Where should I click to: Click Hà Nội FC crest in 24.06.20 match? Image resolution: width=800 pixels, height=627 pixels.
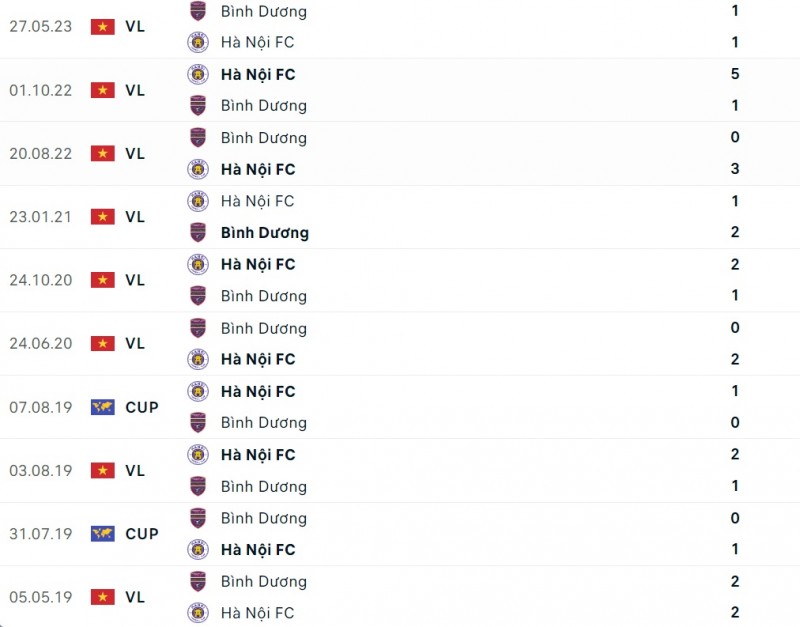[x=198, y=360]
